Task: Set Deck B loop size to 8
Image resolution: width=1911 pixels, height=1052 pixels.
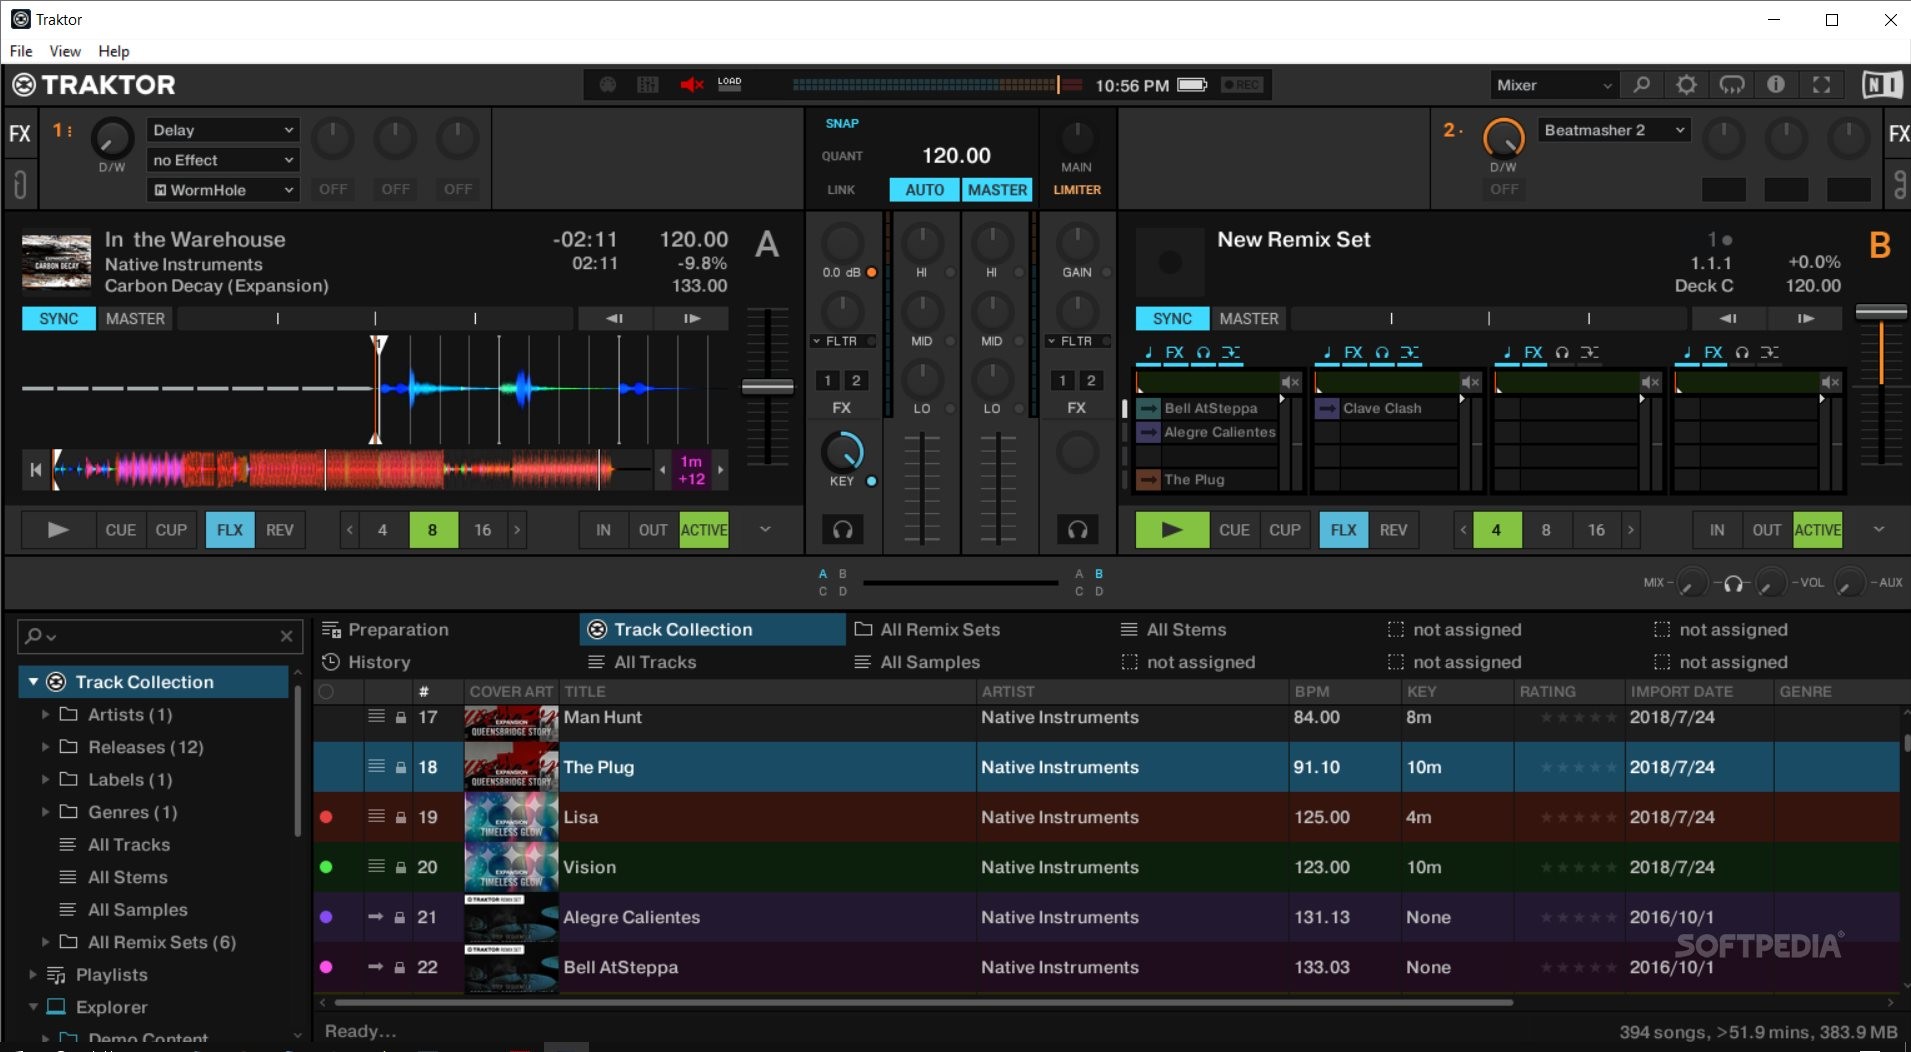Action: tap(1546, 530)
